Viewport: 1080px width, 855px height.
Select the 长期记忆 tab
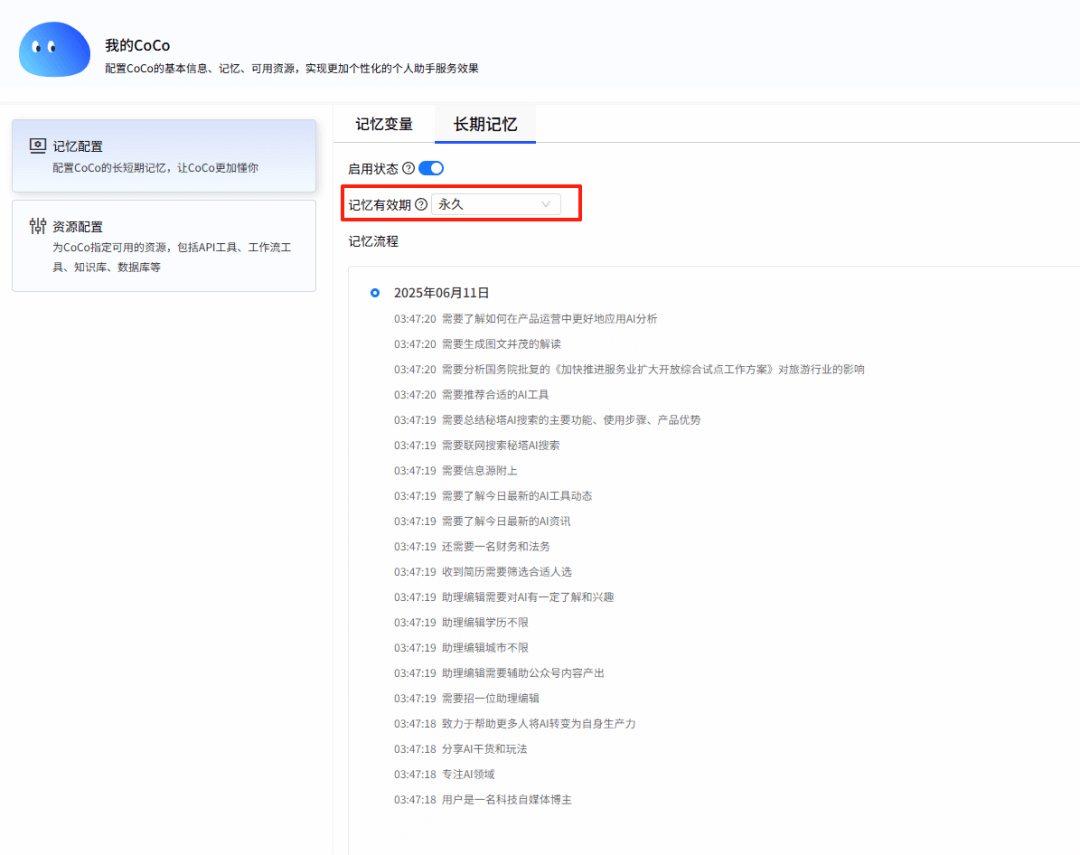point(485,124)
